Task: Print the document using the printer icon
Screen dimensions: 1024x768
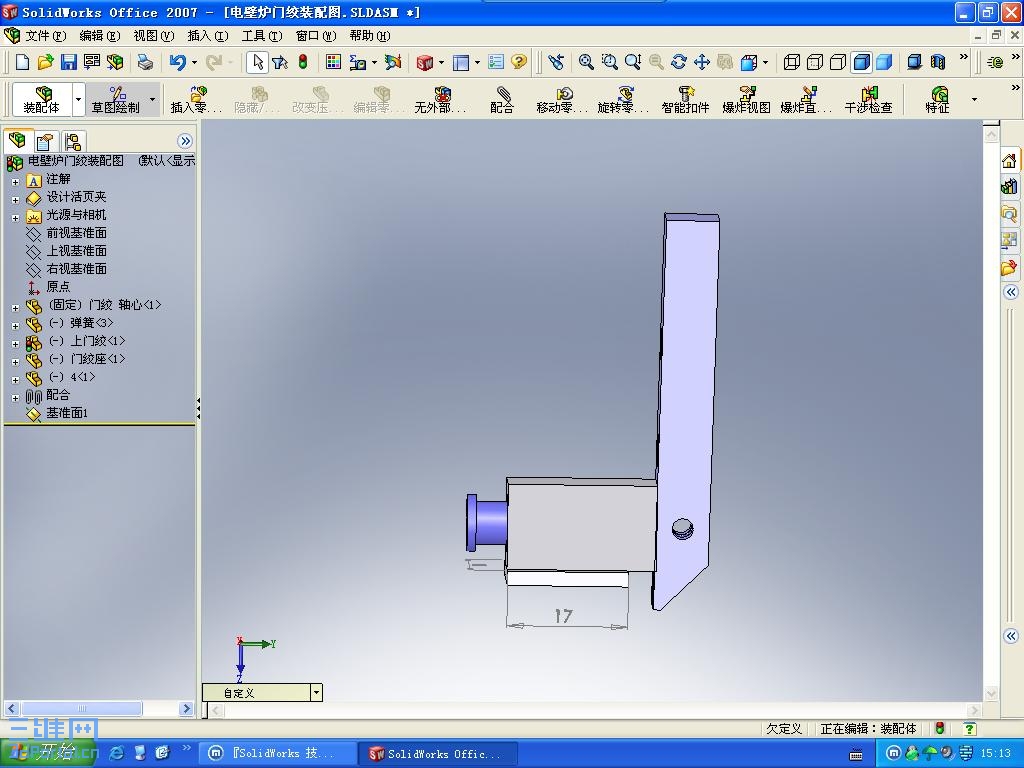Action: coord(145,62)
